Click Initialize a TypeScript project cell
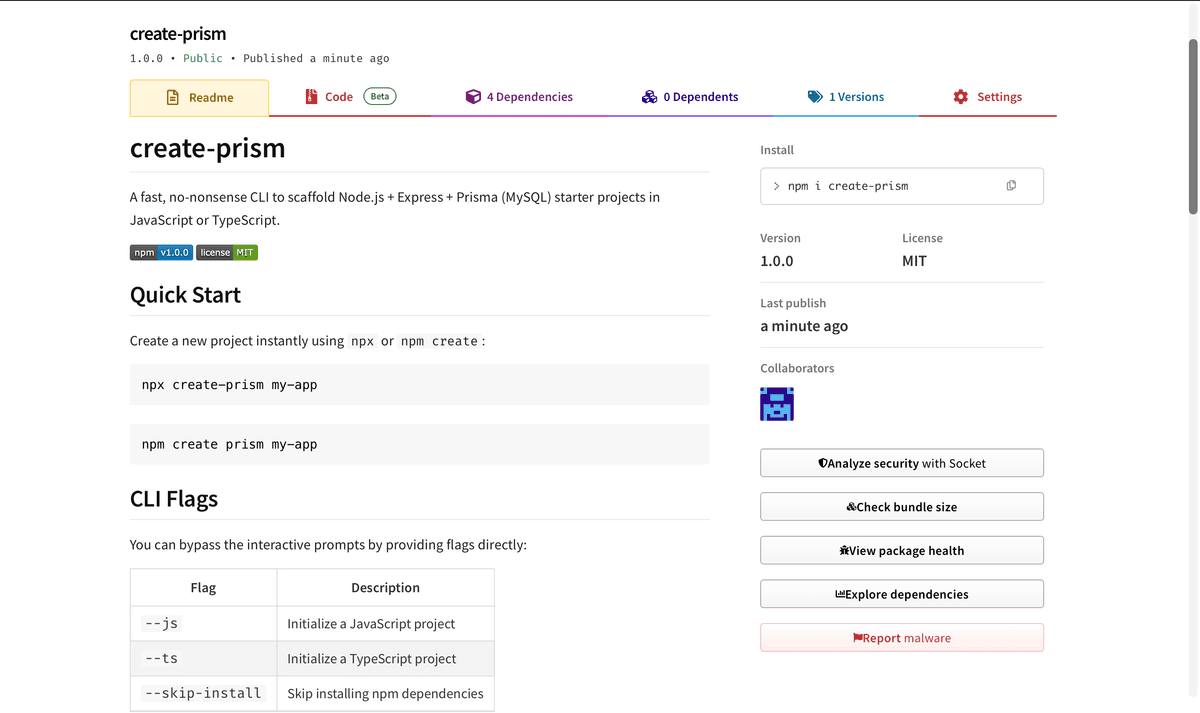 [386, 658]
